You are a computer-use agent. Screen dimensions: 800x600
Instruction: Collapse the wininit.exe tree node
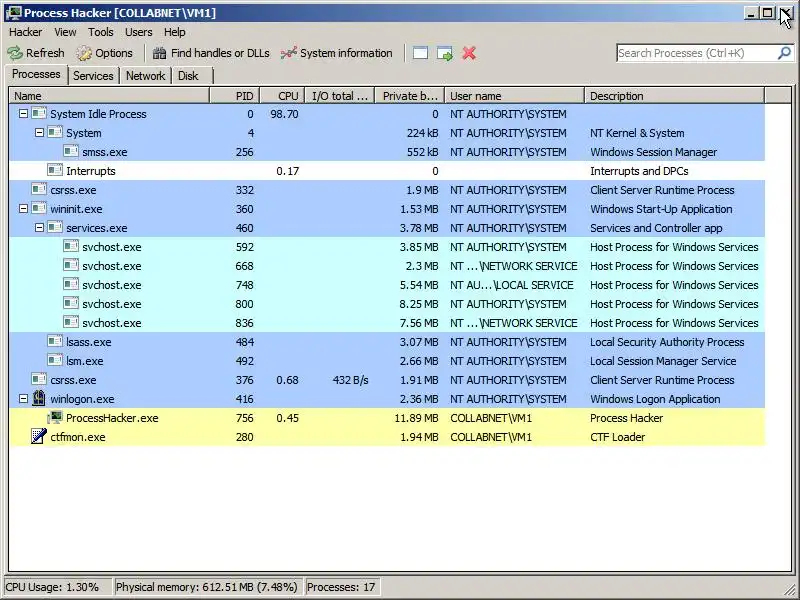23,209
